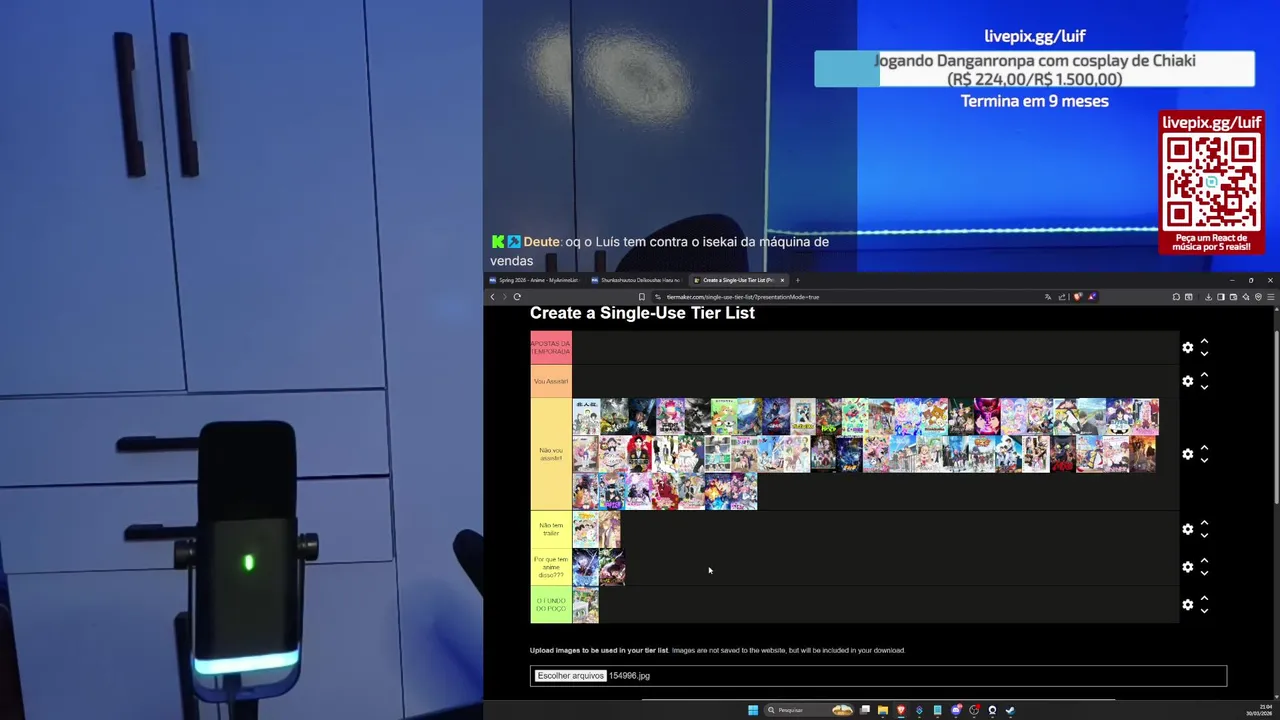1280x720 pixels.
Task: Open settings gear for Não vou assistir tier
Action: (x=1188, y=454)
